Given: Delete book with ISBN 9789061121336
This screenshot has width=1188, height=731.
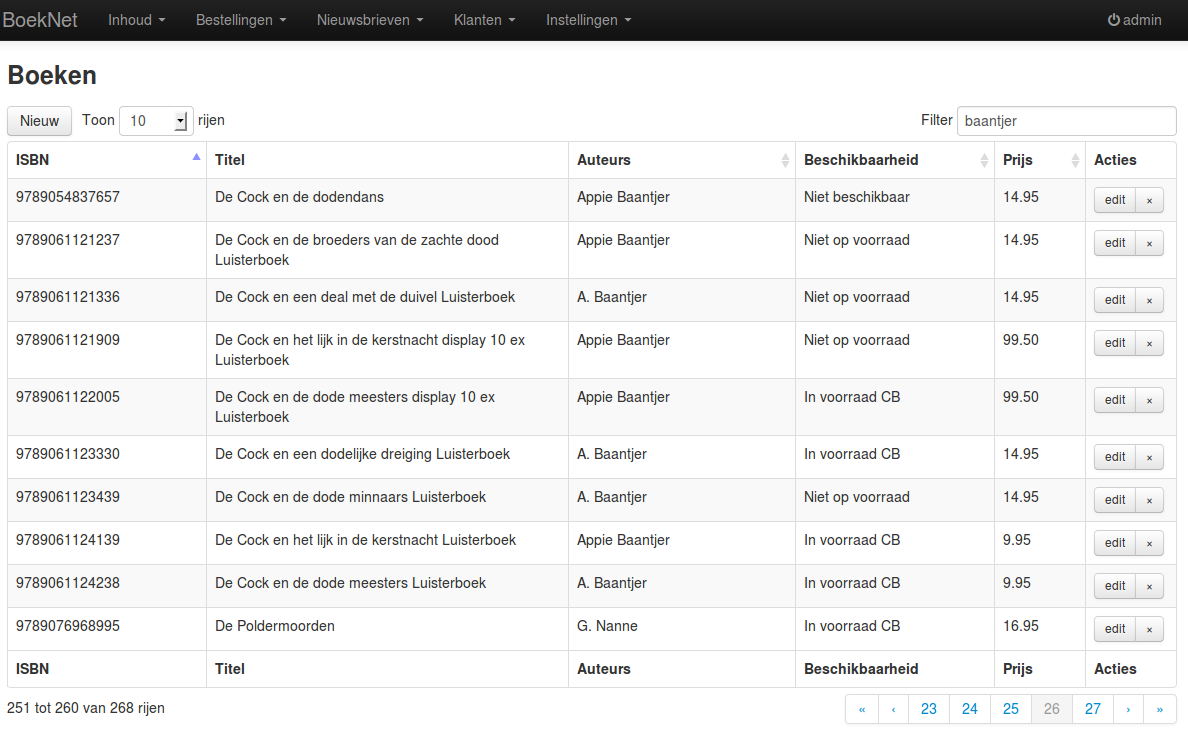Looking at the screenshot, I should click(x=1149, y=300).
